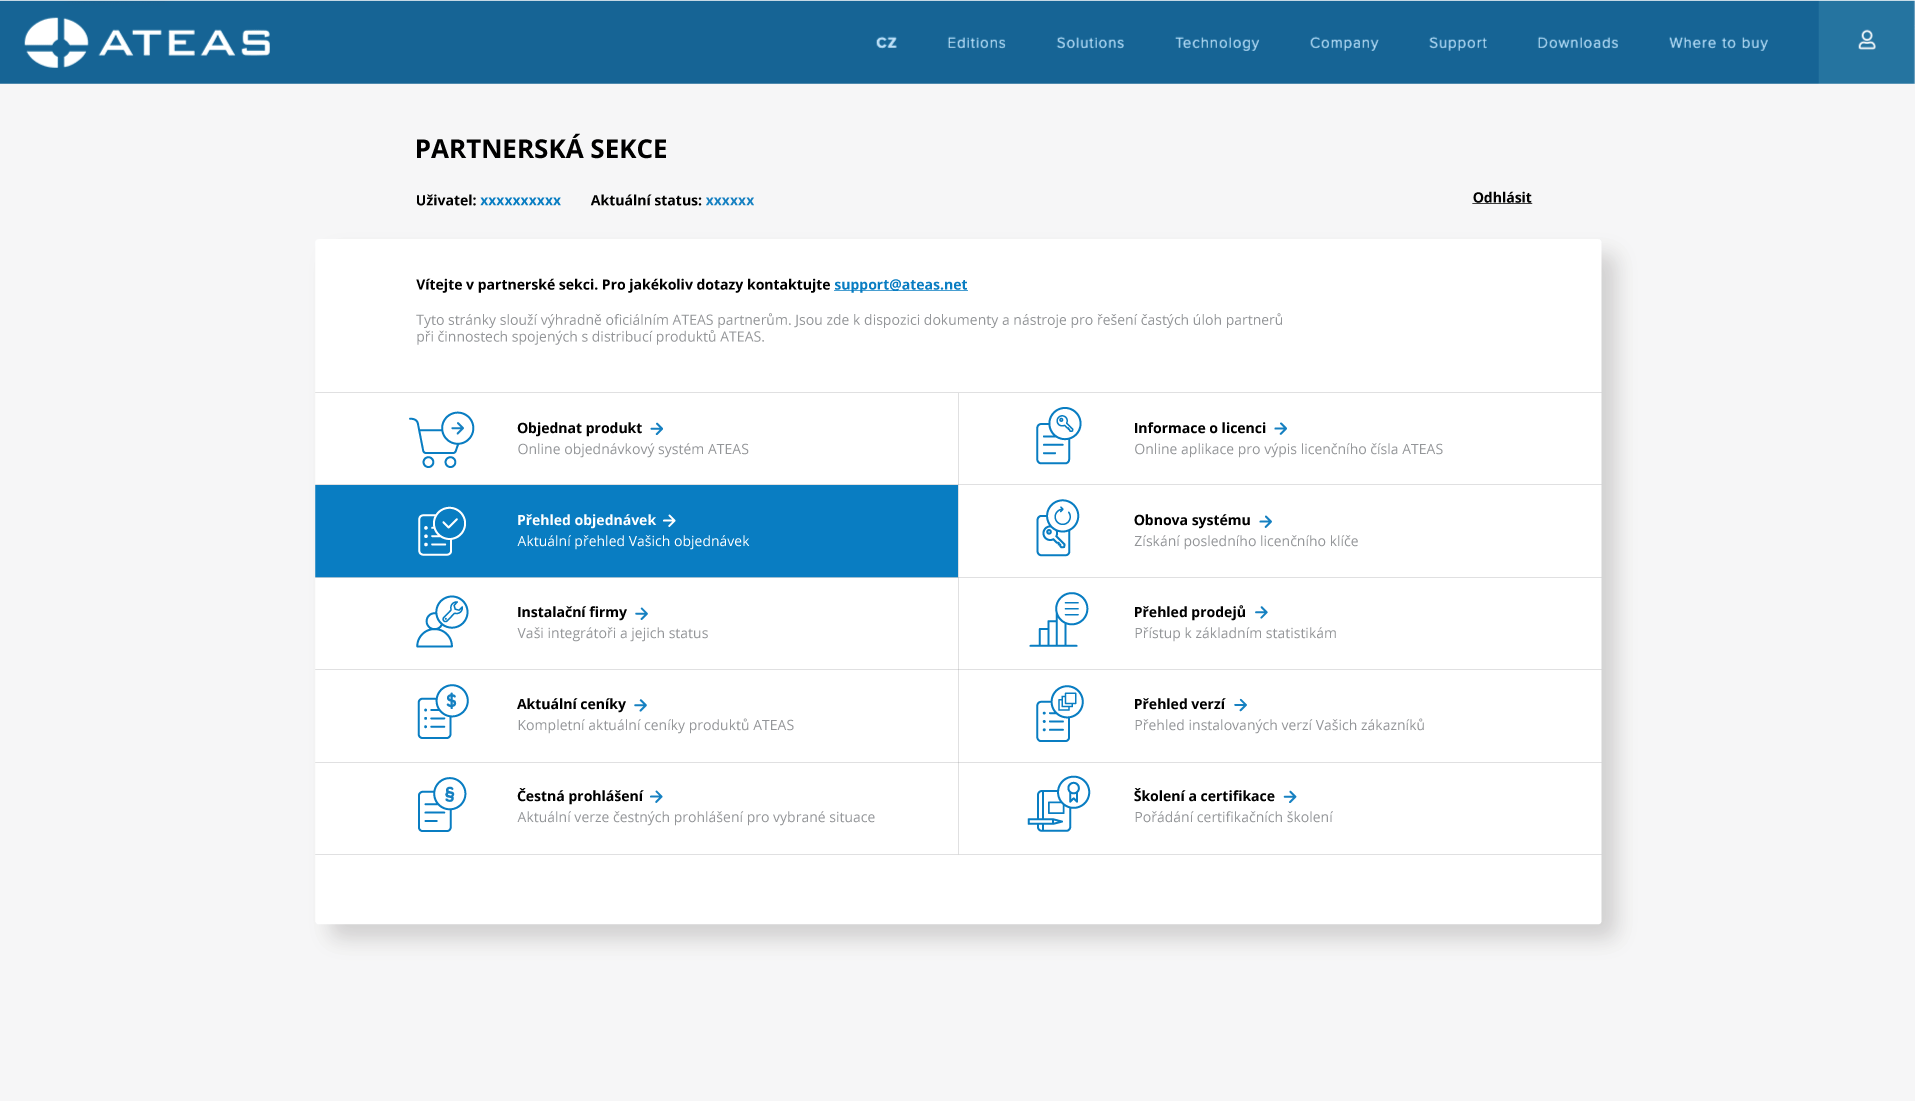Click the paragraph document icon for Čestná prohlášení
The width and height of the screenshot is (1915, 1101).
tap(441, 805)
